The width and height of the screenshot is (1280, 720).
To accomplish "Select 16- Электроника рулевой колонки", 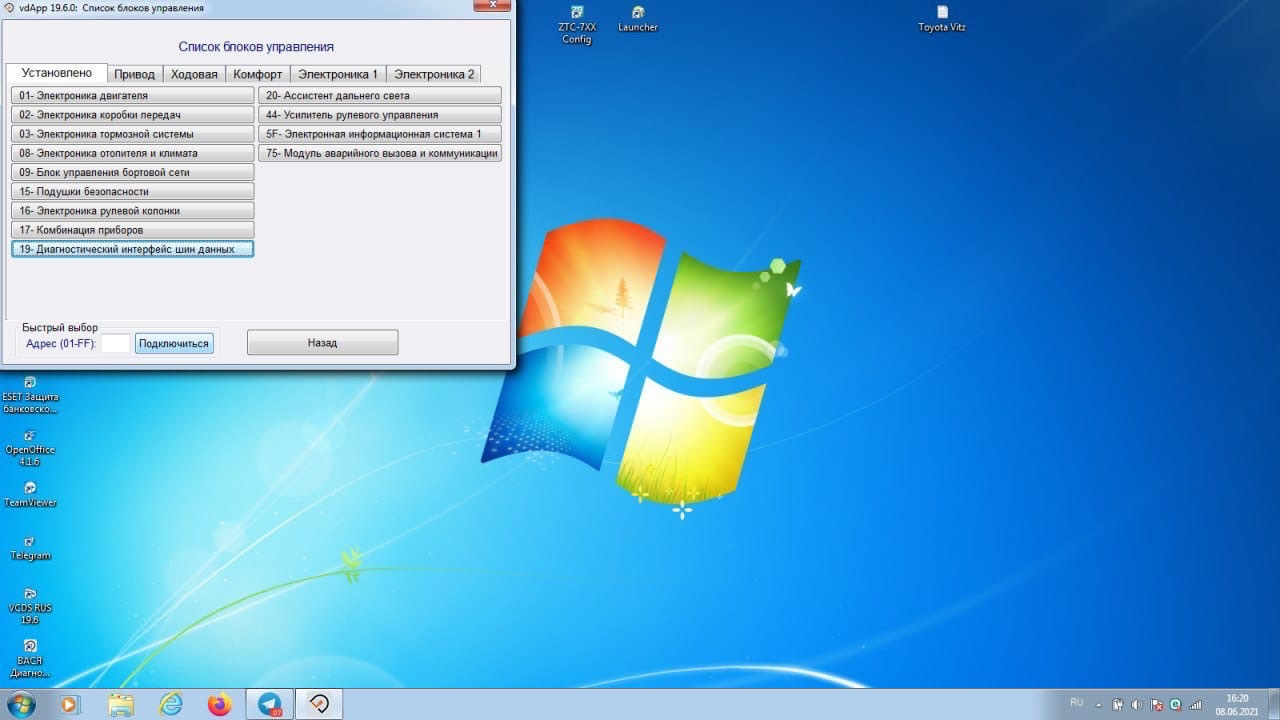I will 133,211.
